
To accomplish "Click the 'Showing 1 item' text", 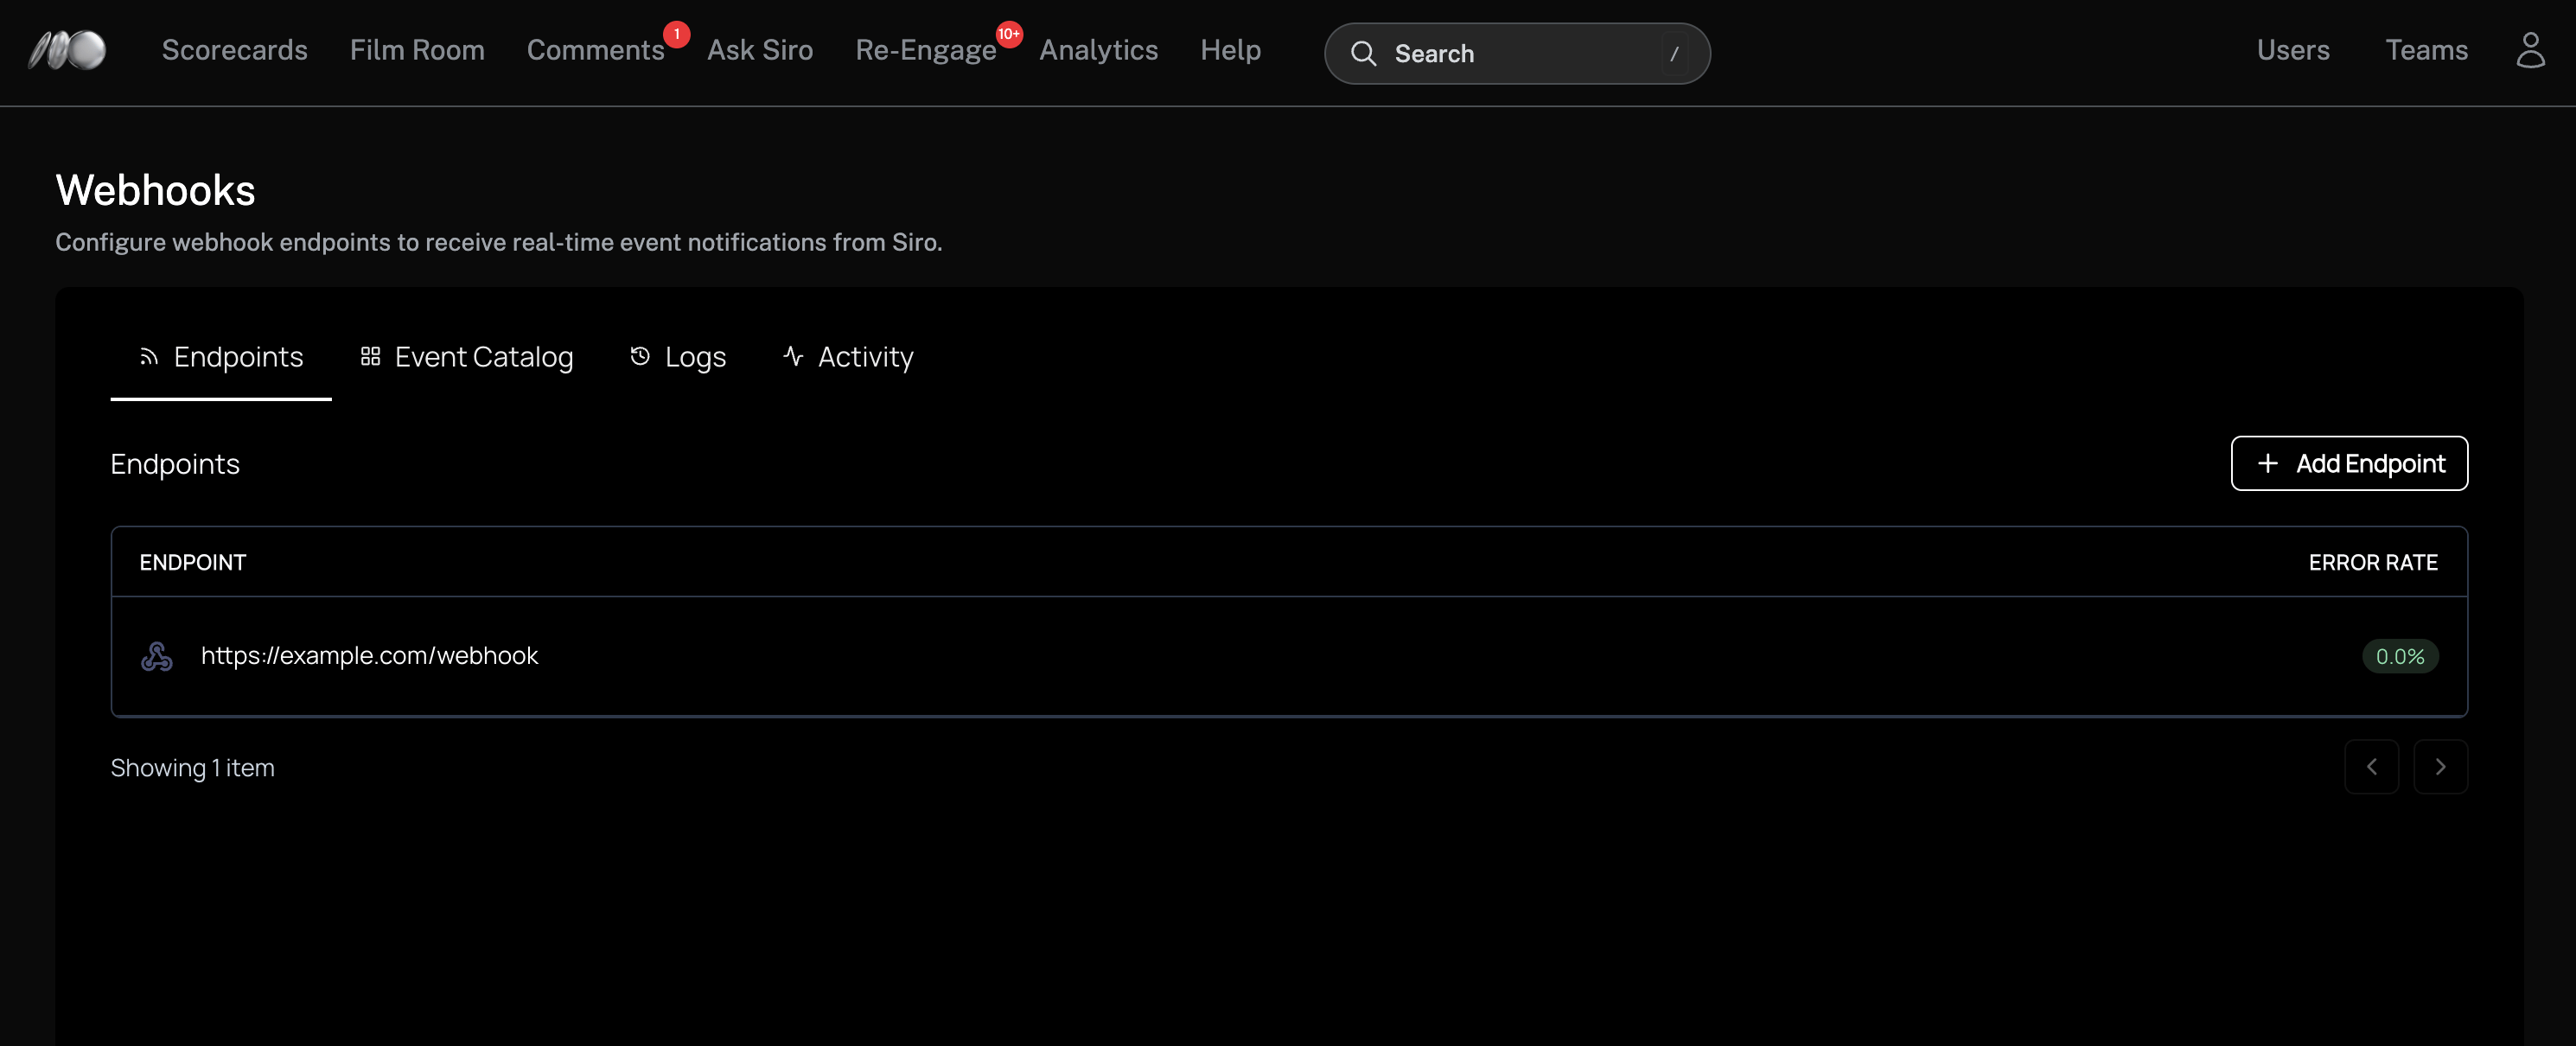I will pos(192,768).
